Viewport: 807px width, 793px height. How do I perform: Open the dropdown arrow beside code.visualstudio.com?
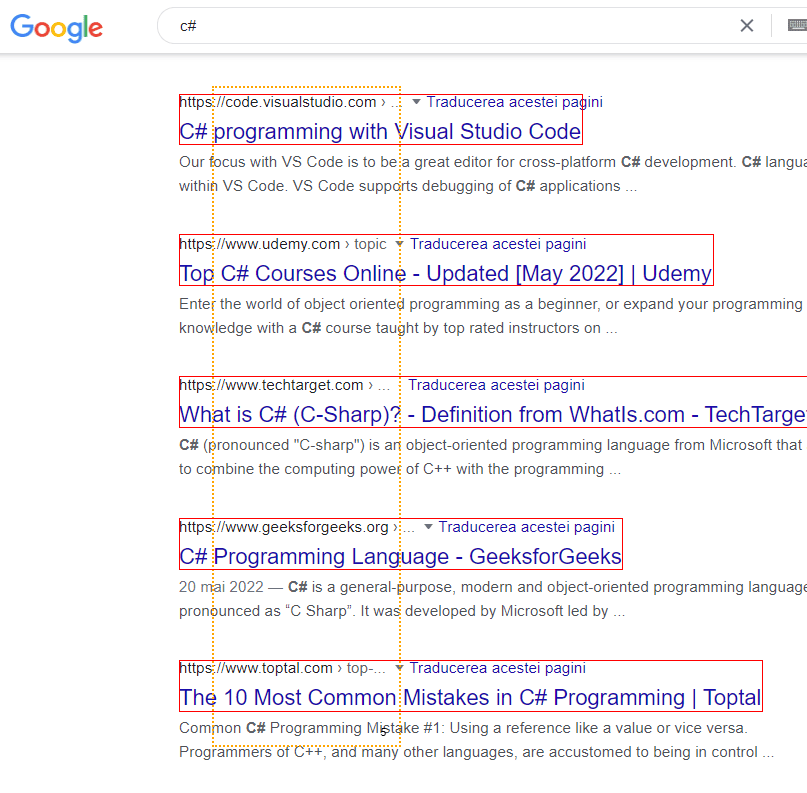pos(416,102)
